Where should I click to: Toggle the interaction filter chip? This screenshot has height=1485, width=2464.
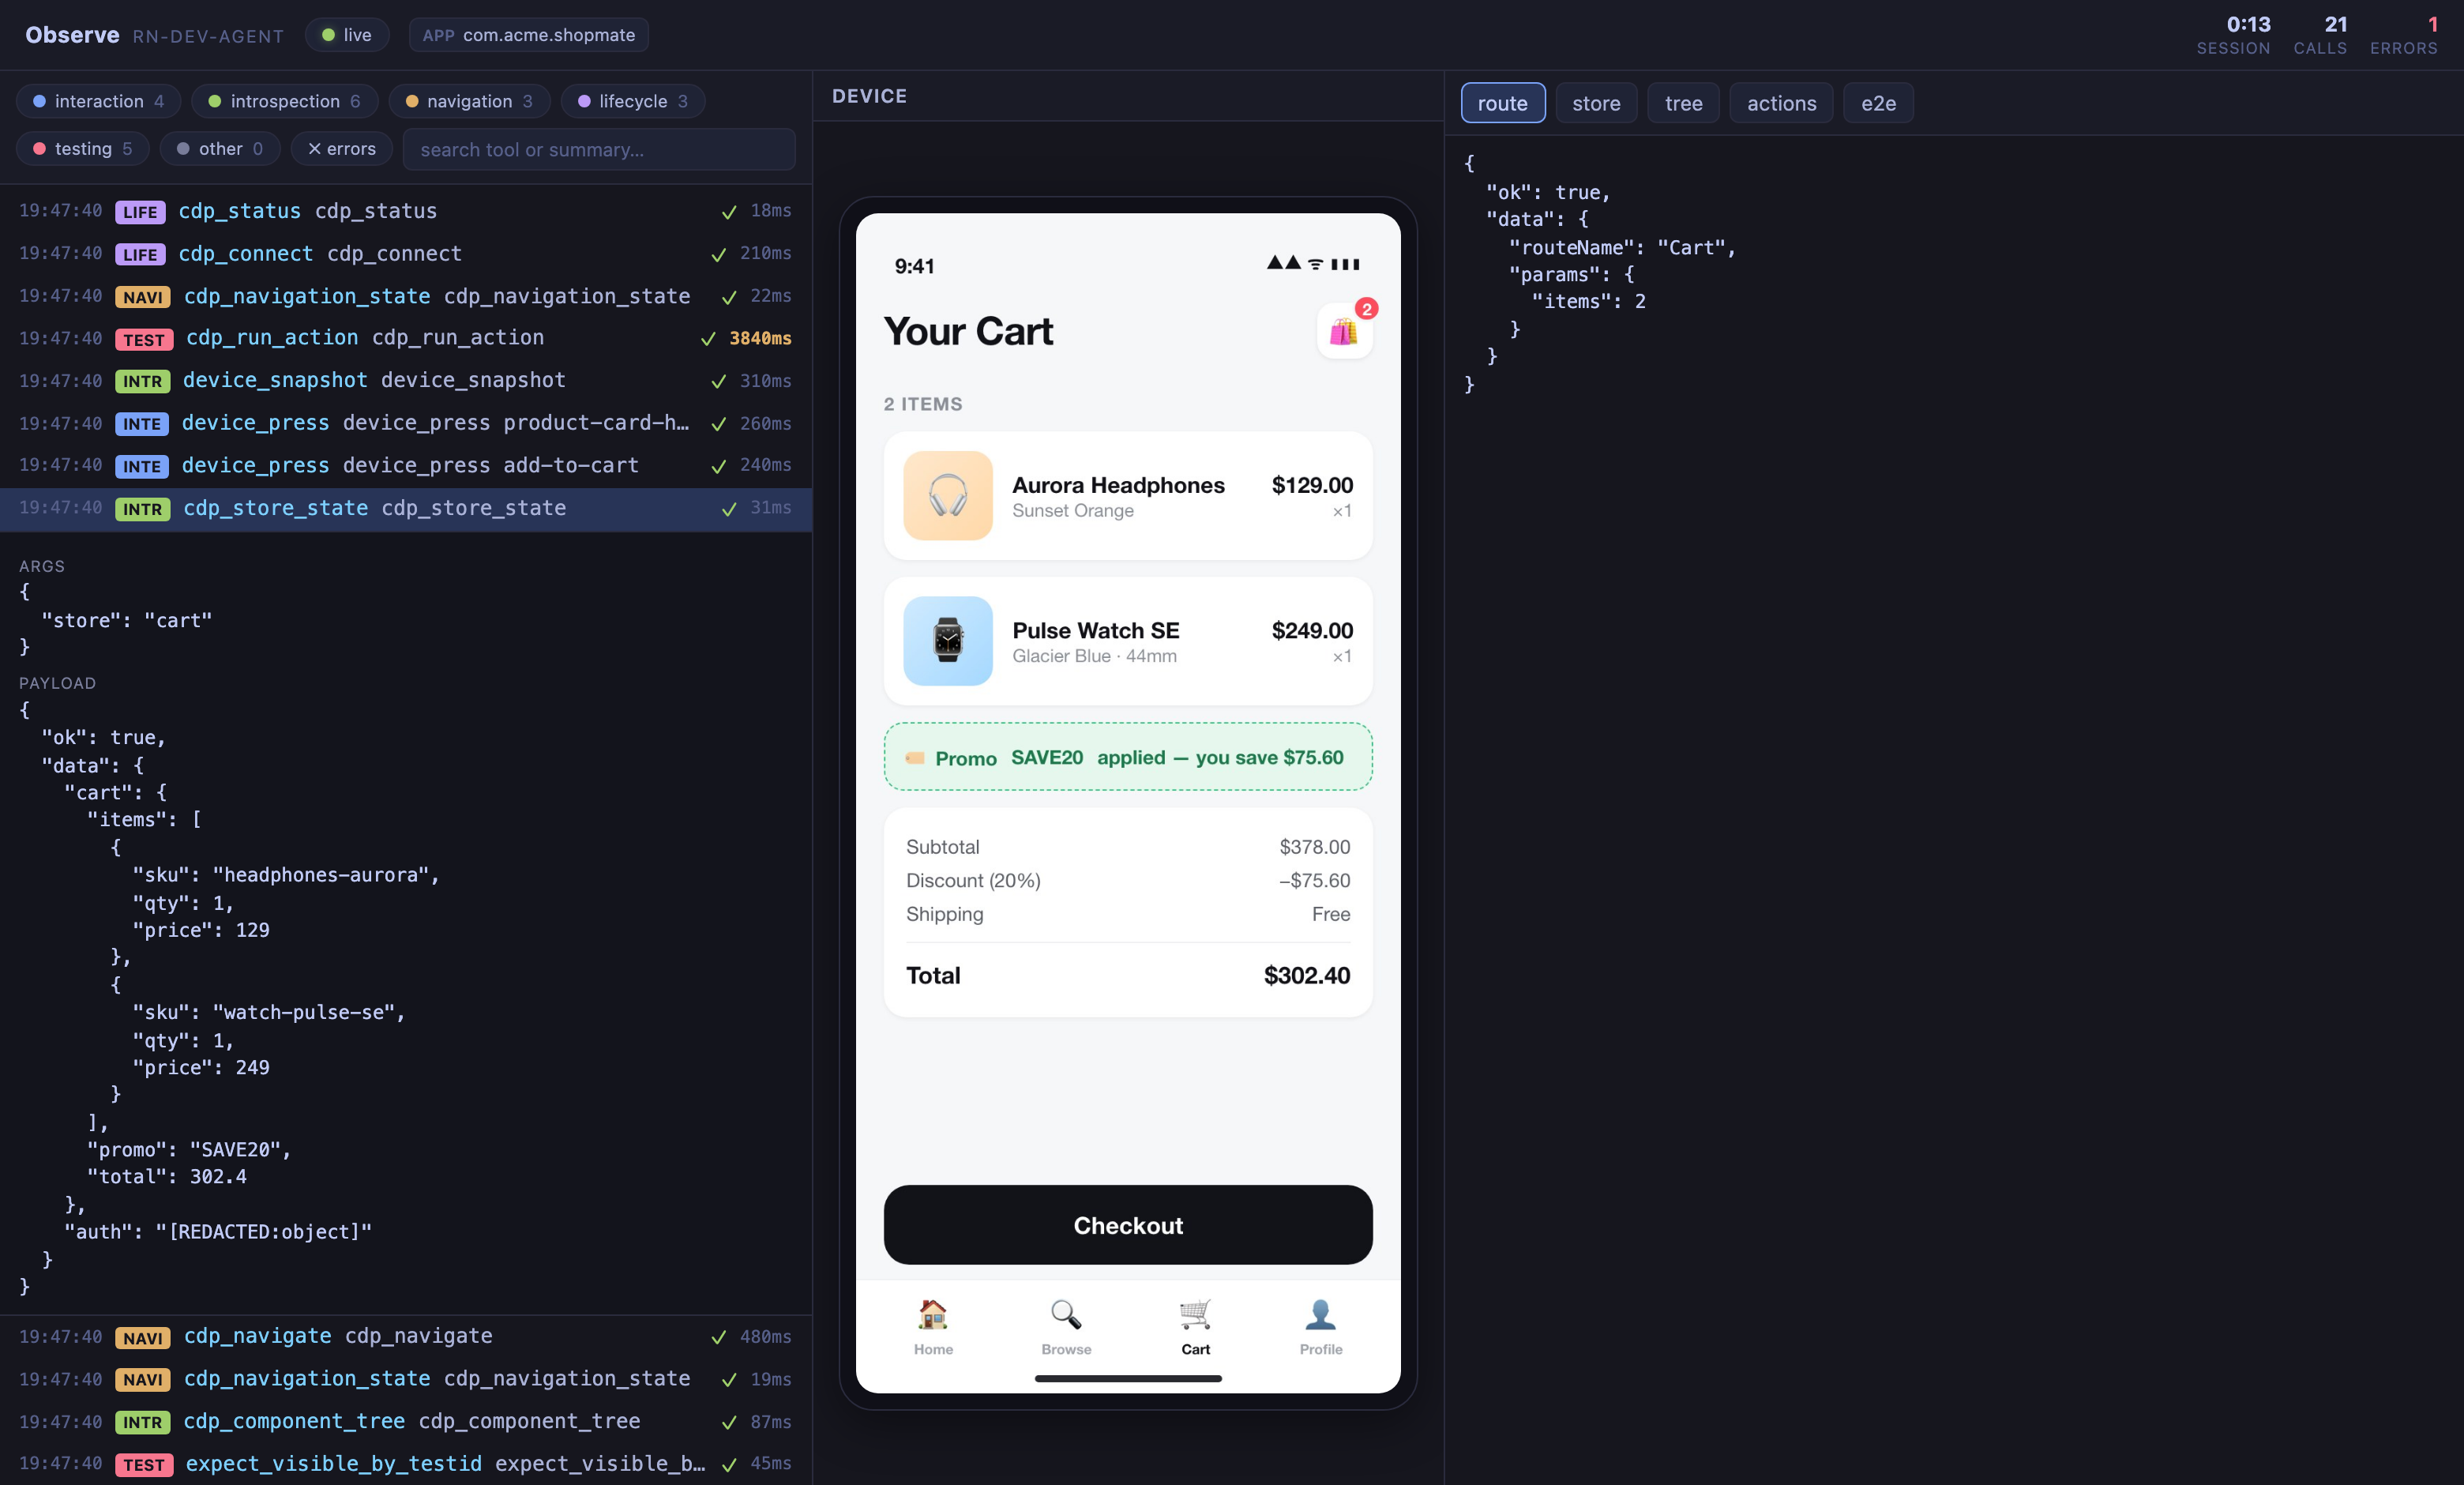click(98, 101)
